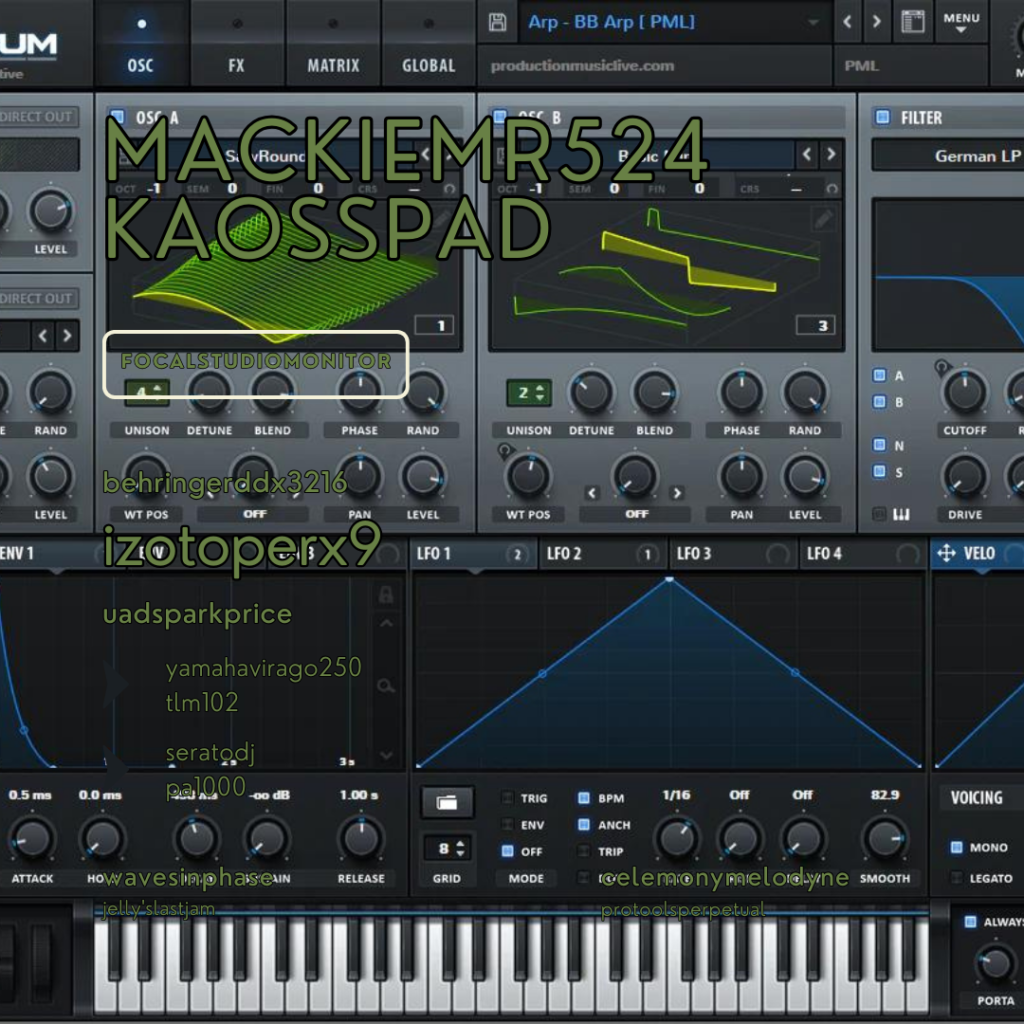Go to the previous preset using the left arrow
The width and height of the screenshot is (1024, 1024).
point(847,22)
